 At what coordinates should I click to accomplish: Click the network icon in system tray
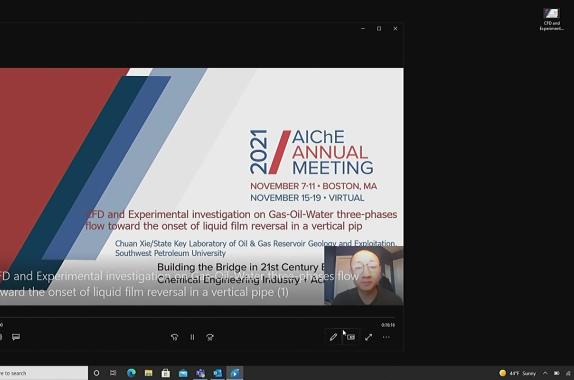coord(568,373)
